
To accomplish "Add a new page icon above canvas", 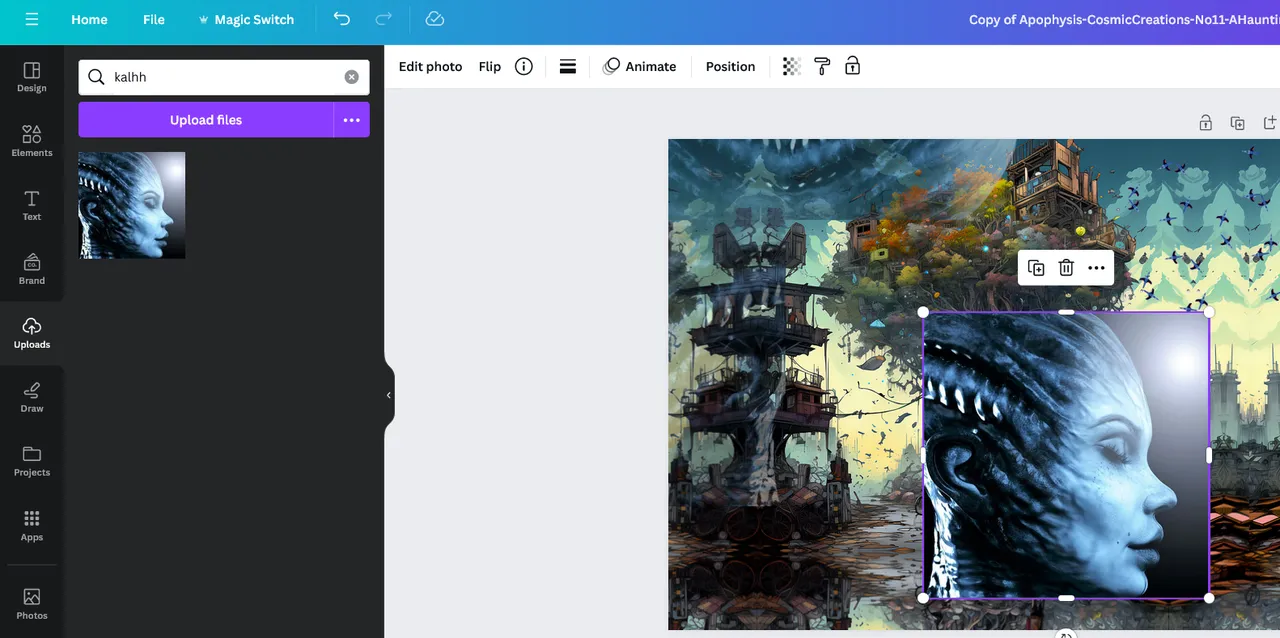I will coord(1270,123).
